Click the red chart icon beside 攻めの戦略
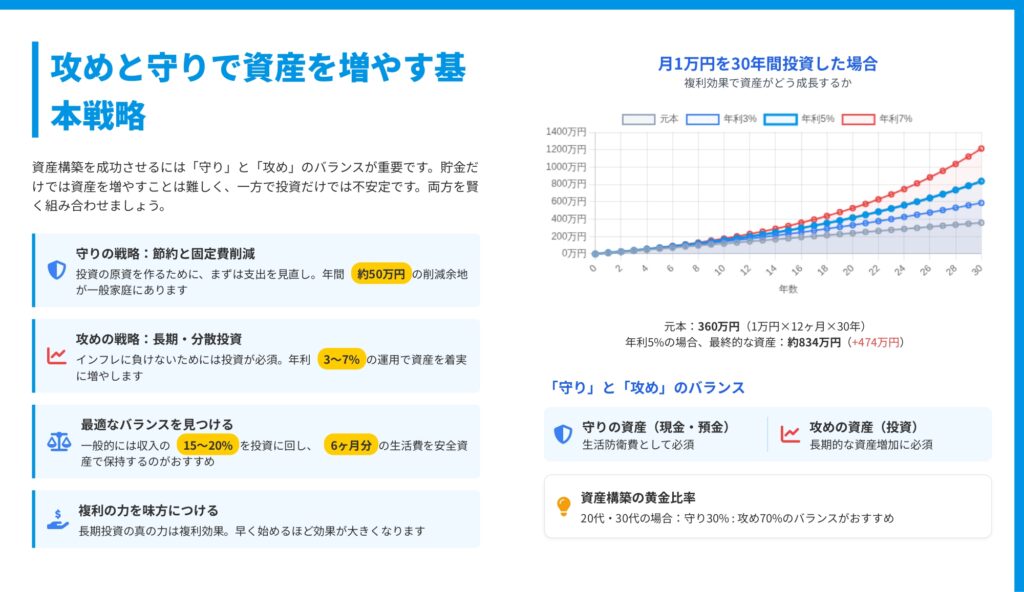The width and height of the screenshot is (1024, 592). pos(56,356)
